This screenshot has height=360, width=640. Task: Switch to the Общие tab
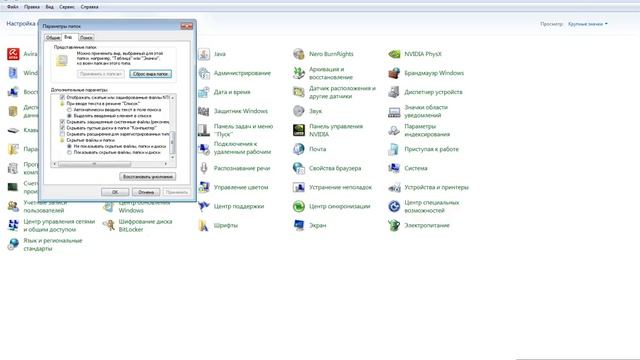[53, 38]
